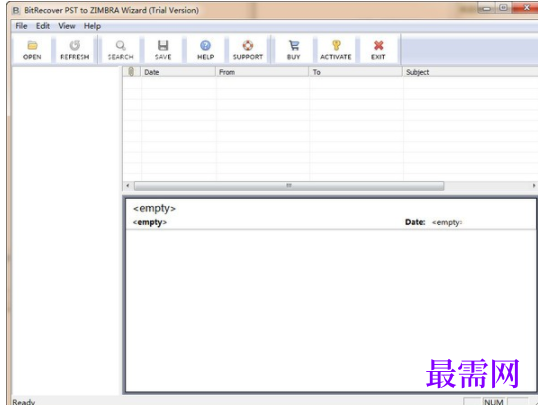Minimize the PST to ZIMBRA Wizard window
Viewport: 538px width, 405px height.
coord(487,8)
